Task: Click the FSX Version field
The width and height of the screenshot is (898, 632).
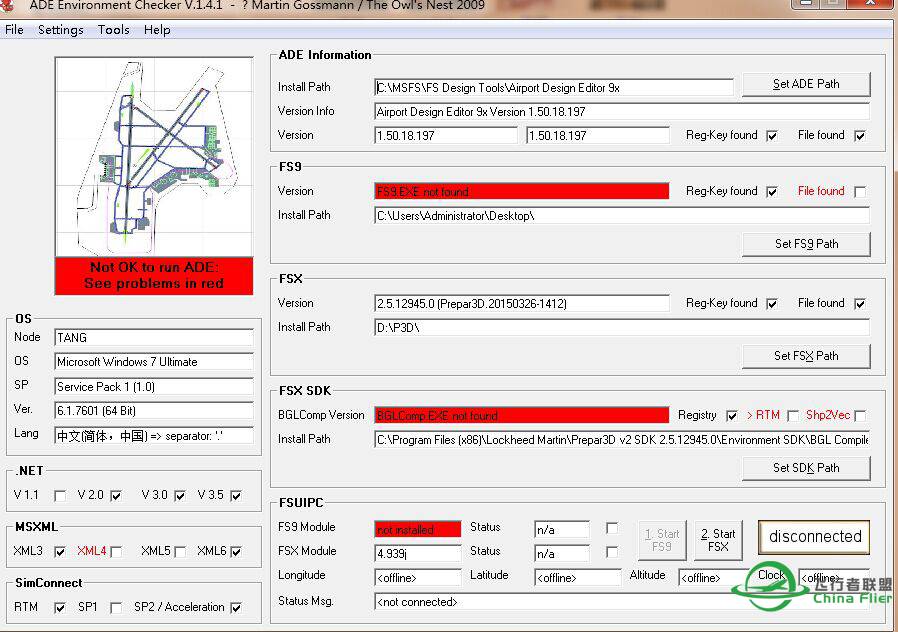Action: (x=522, y=303)
